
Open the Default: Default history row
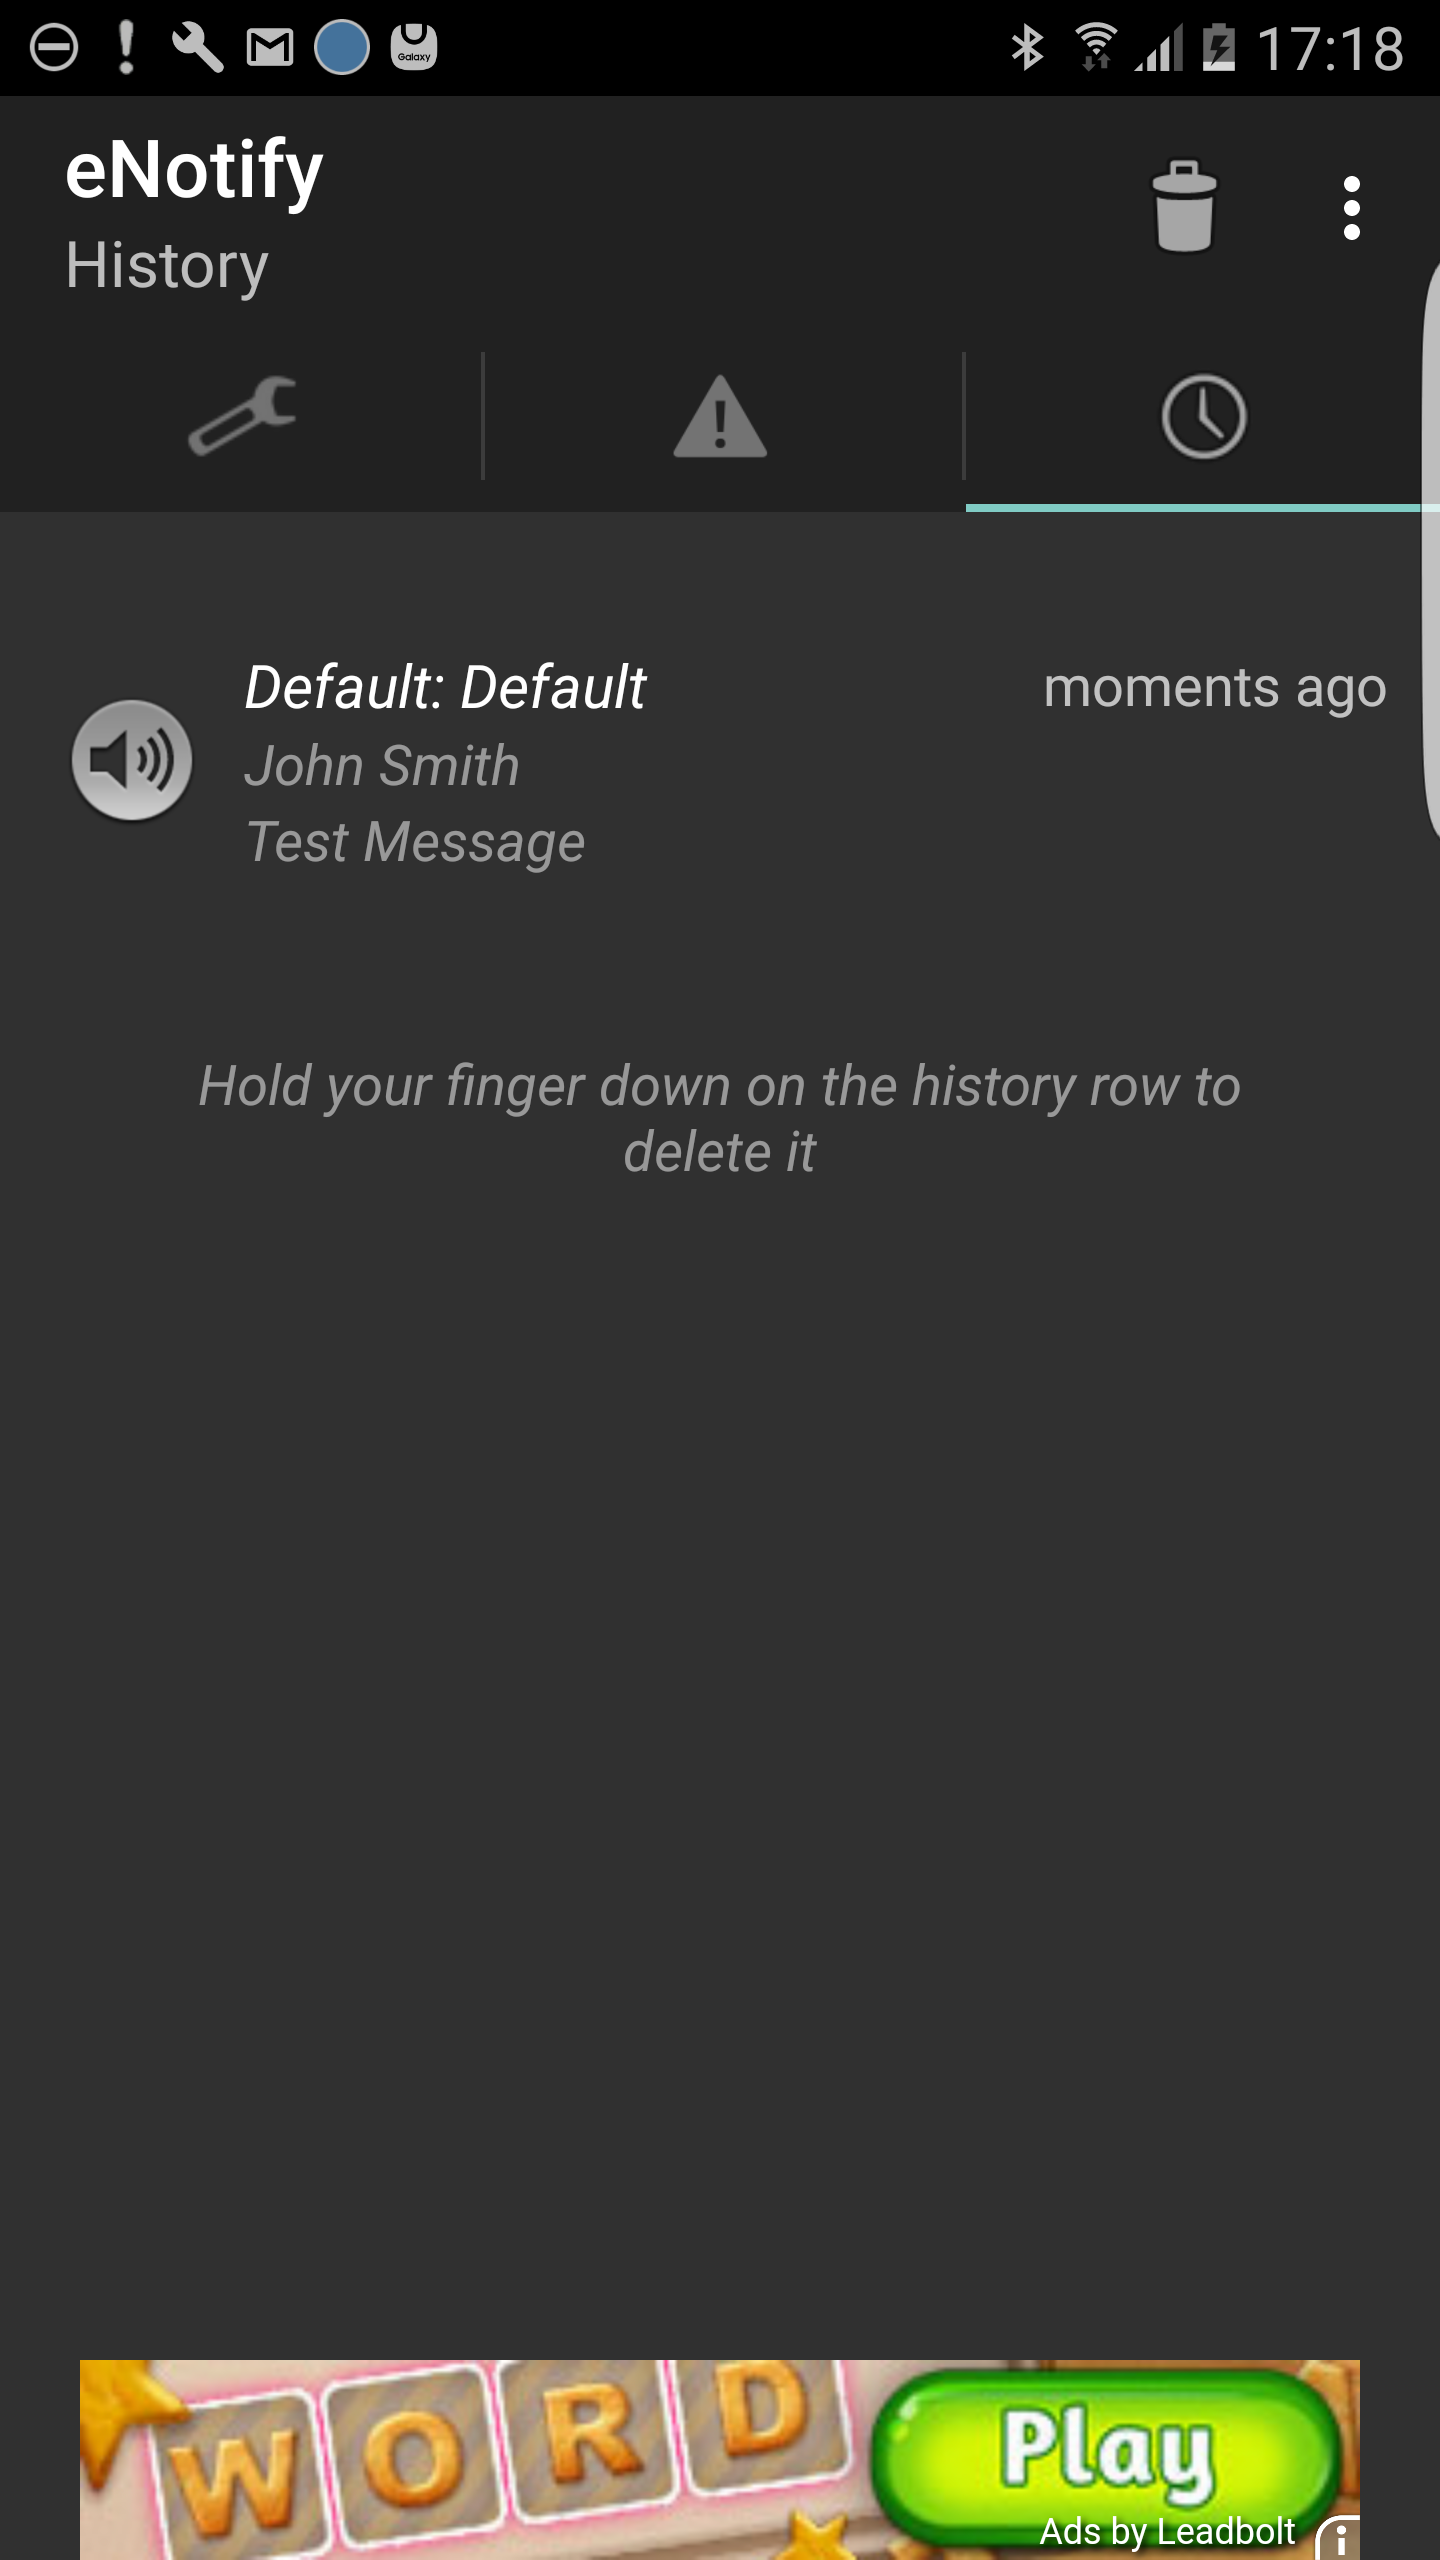pos(720,764)
